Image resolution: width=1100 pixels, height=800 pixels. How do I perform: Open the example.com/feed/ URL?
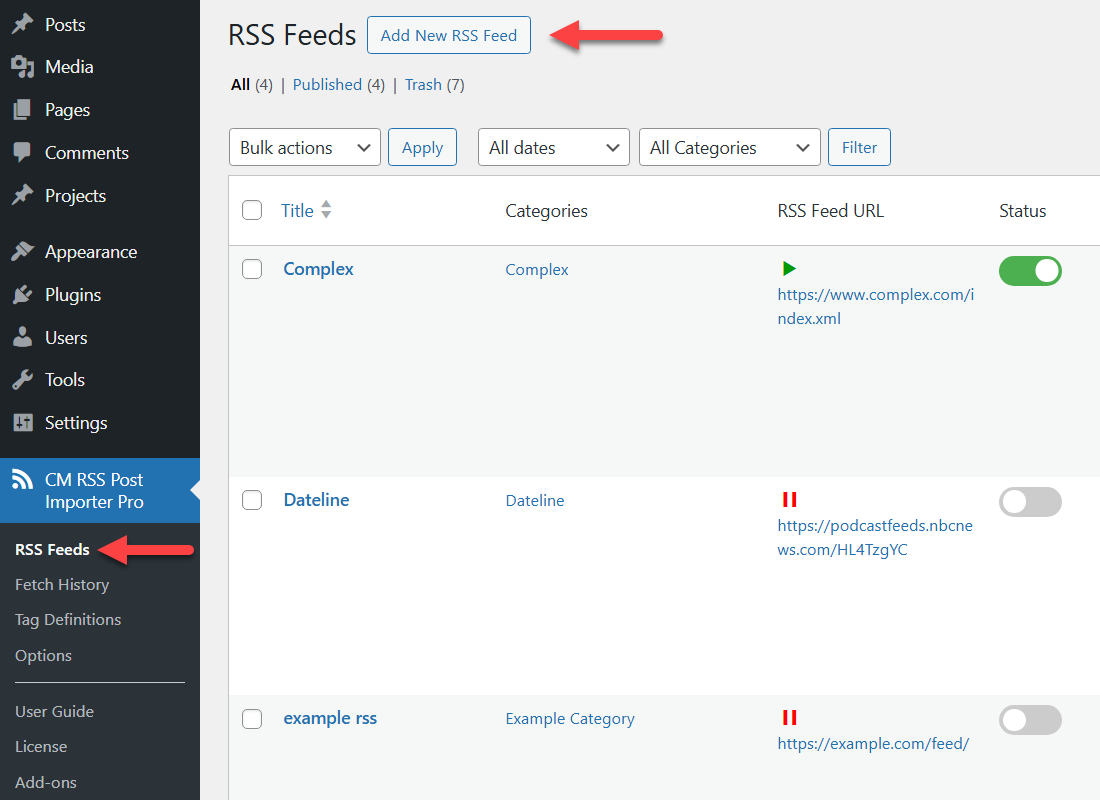(x=873, y=744)
